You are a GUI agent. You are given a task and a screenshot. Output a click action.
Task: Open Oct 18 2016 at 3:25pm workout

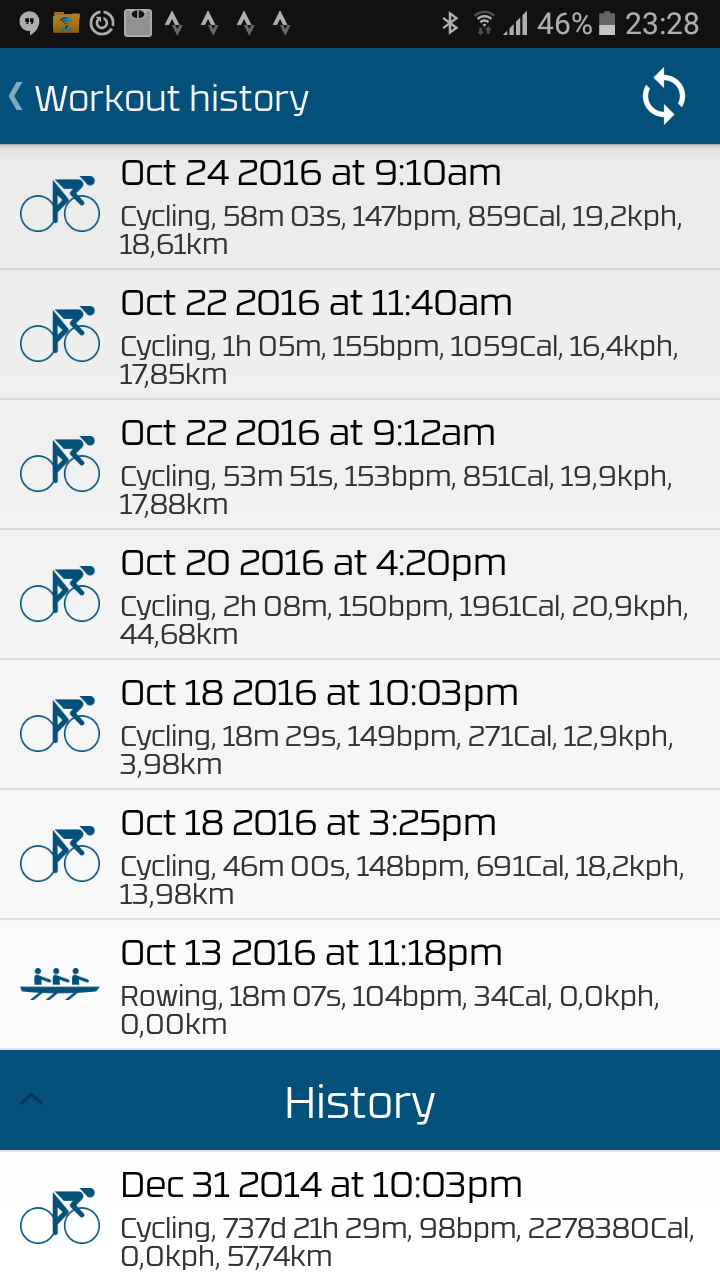(x=360, y=855)
